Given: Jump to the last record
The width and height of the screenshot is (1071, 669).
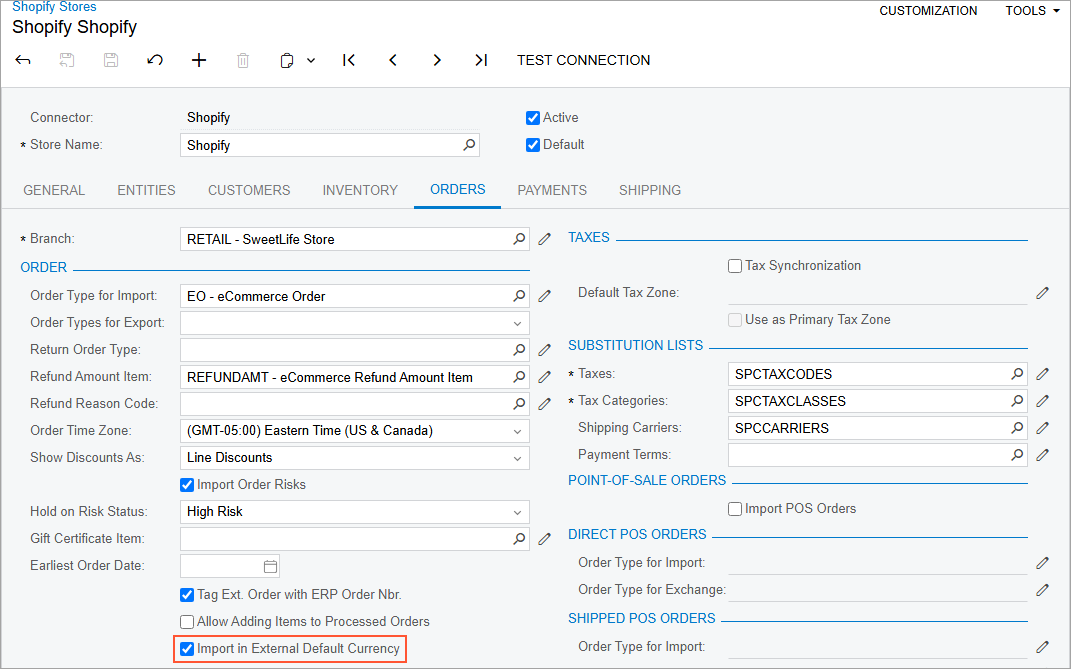Looking at the screenshot, I should pyautogui.click(x=481, y=60).
